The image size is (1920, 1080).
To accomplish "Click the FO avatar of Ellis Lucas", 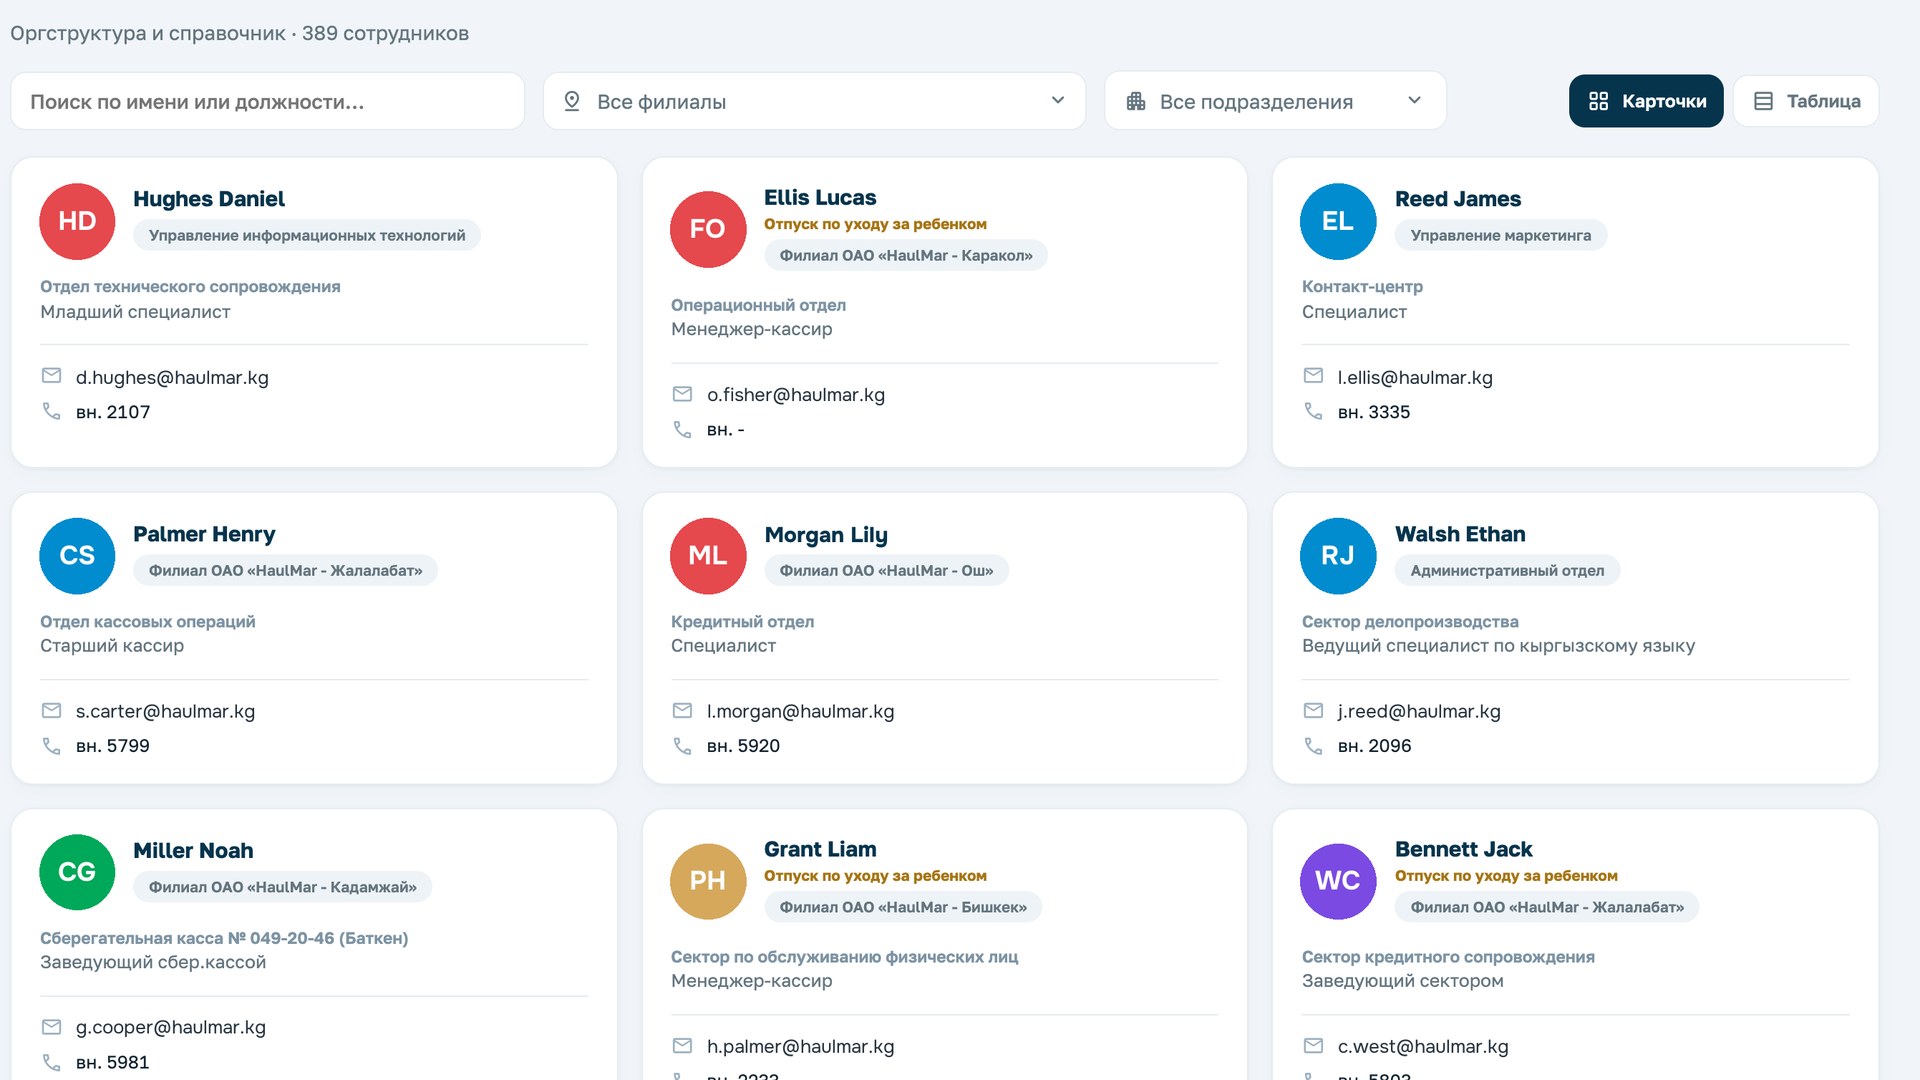I will click(708, 229).
